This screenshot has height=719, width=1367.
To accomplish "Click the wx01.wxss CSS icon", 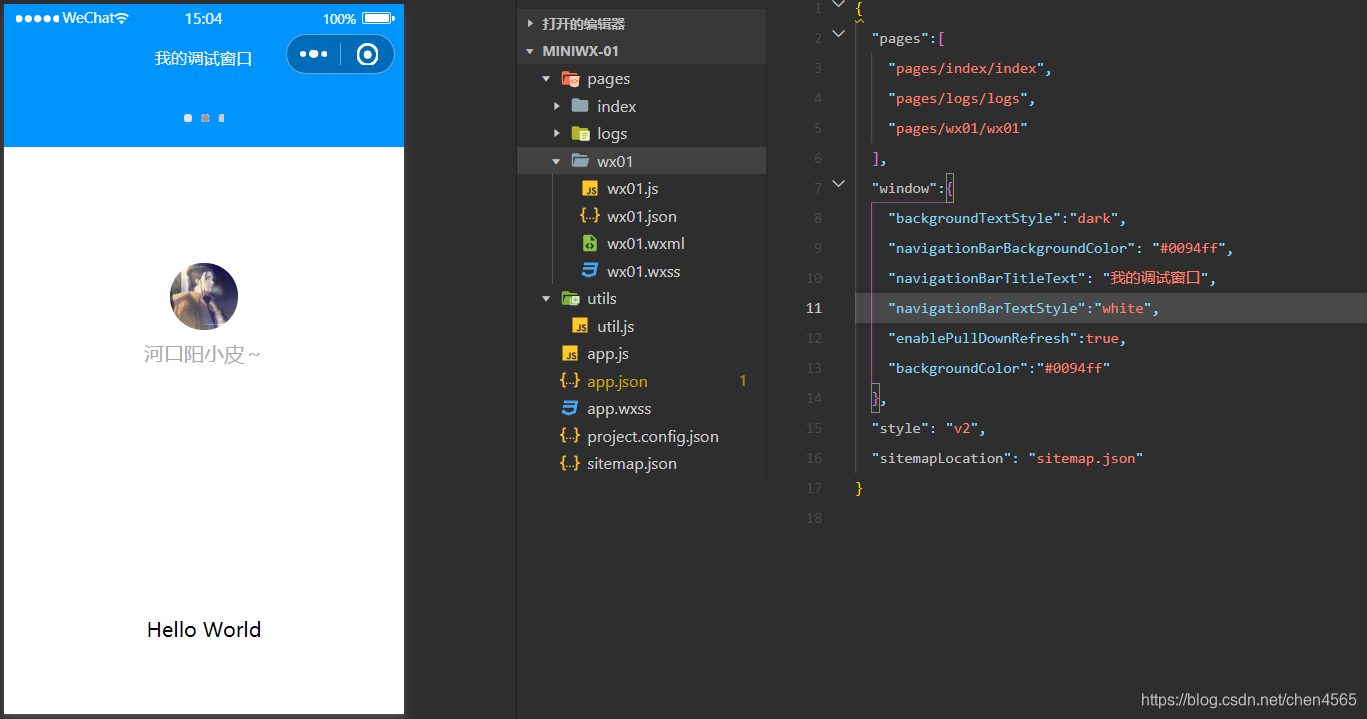I will [x=590, y=271].
